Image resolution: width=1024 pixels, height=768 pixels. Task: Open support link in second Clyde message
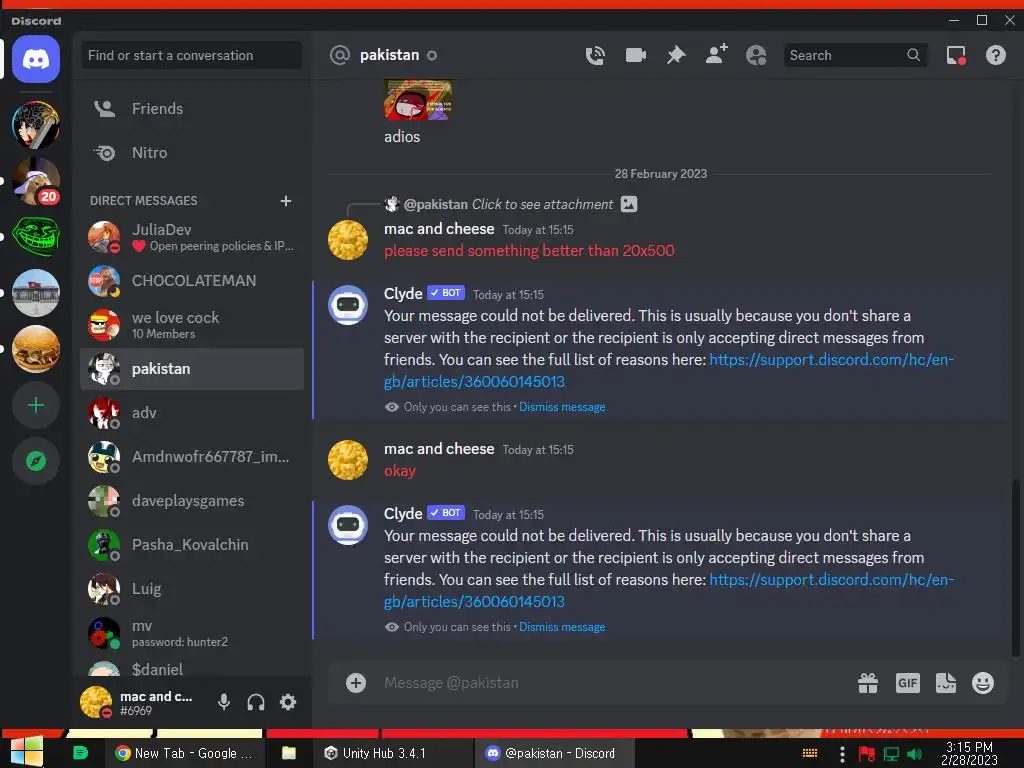(669, 590)
